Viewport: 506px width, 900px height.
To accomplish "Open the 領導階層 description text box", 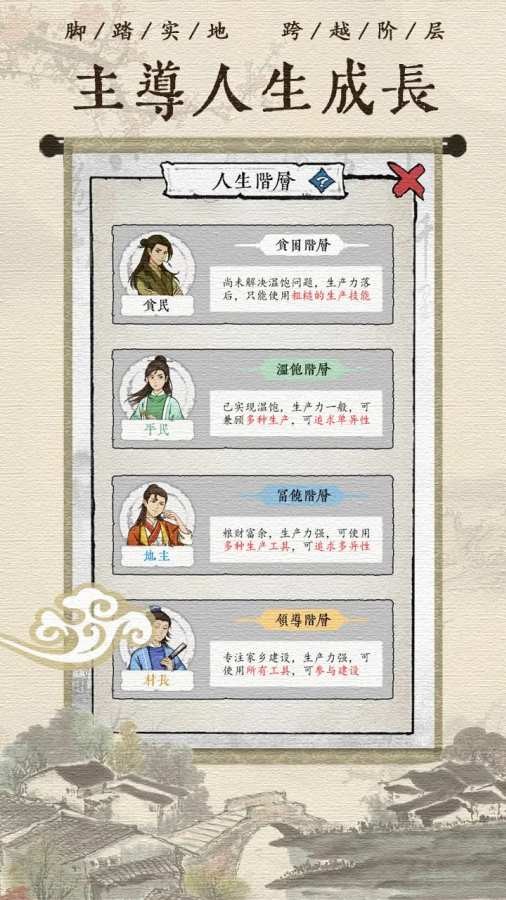I will (x=296, y=664).
